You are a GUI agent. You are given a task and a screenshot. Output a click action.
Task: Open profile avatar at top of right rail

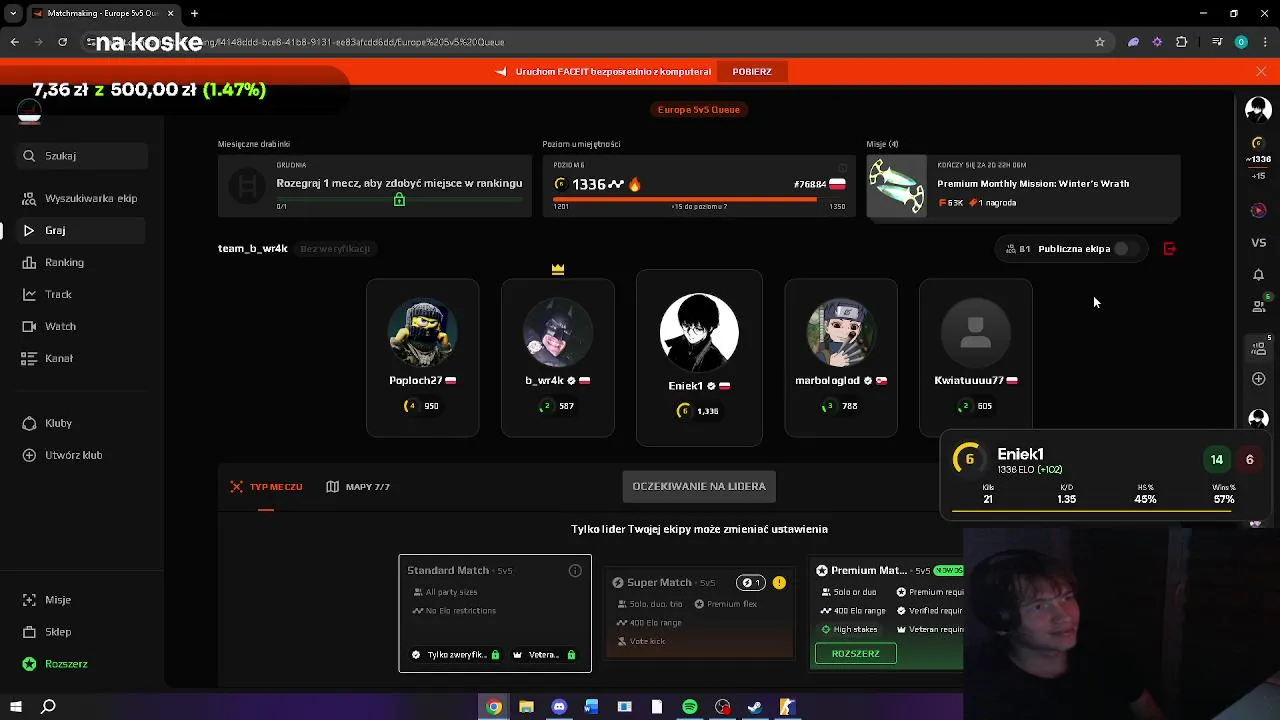pos(1258,110)
